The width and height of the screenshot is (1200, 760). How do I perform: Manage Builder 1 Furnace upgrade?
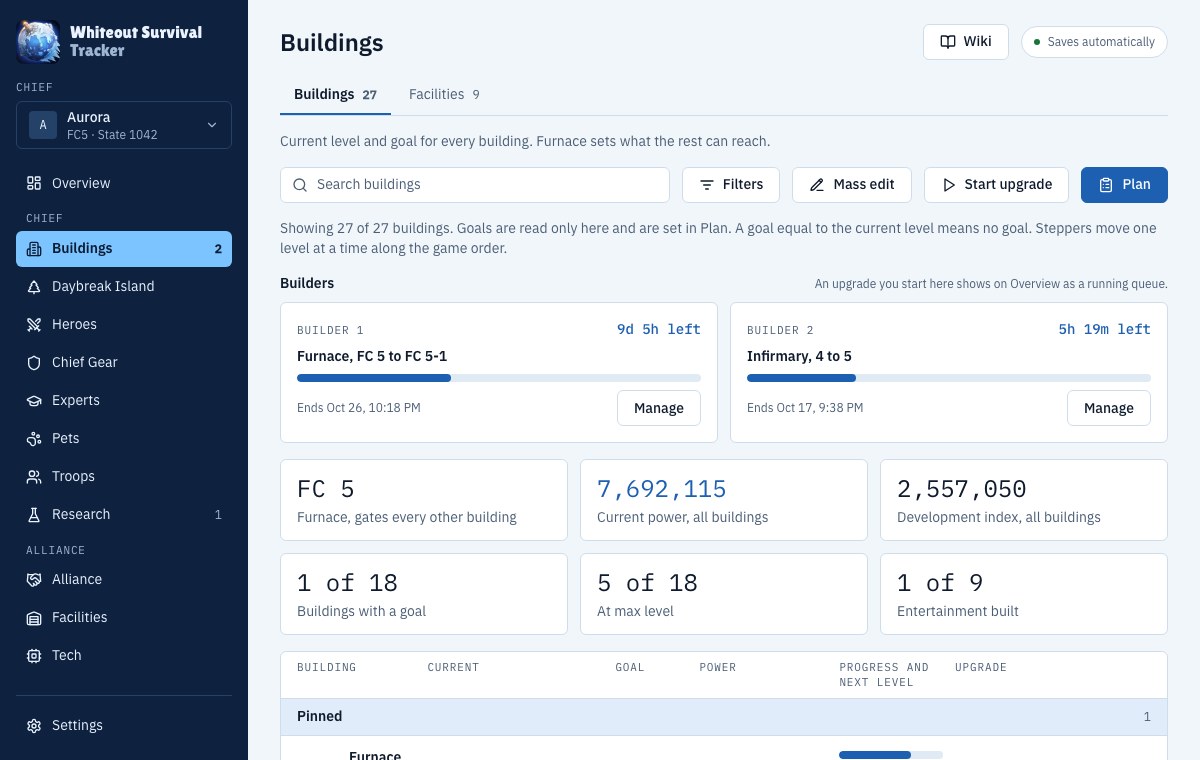(659, 408)
